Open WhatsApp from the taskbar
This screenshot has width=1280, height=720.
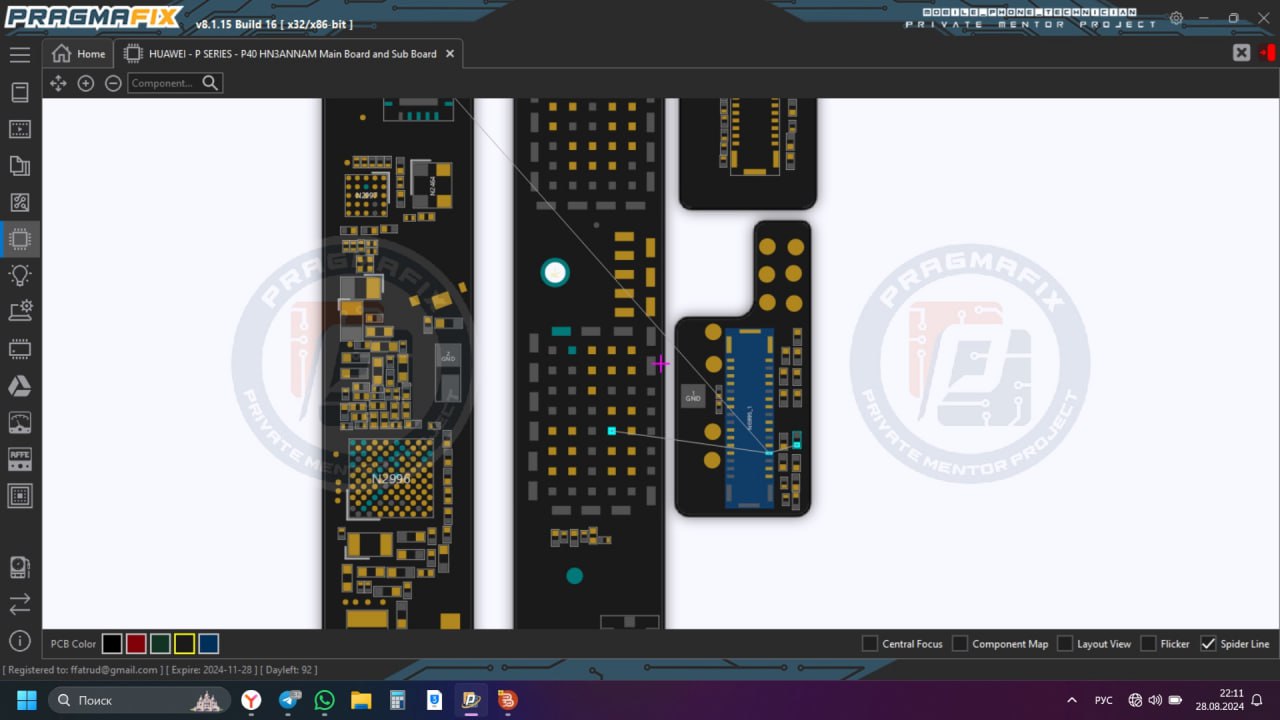pyautogui.click(x=324, y=700)
